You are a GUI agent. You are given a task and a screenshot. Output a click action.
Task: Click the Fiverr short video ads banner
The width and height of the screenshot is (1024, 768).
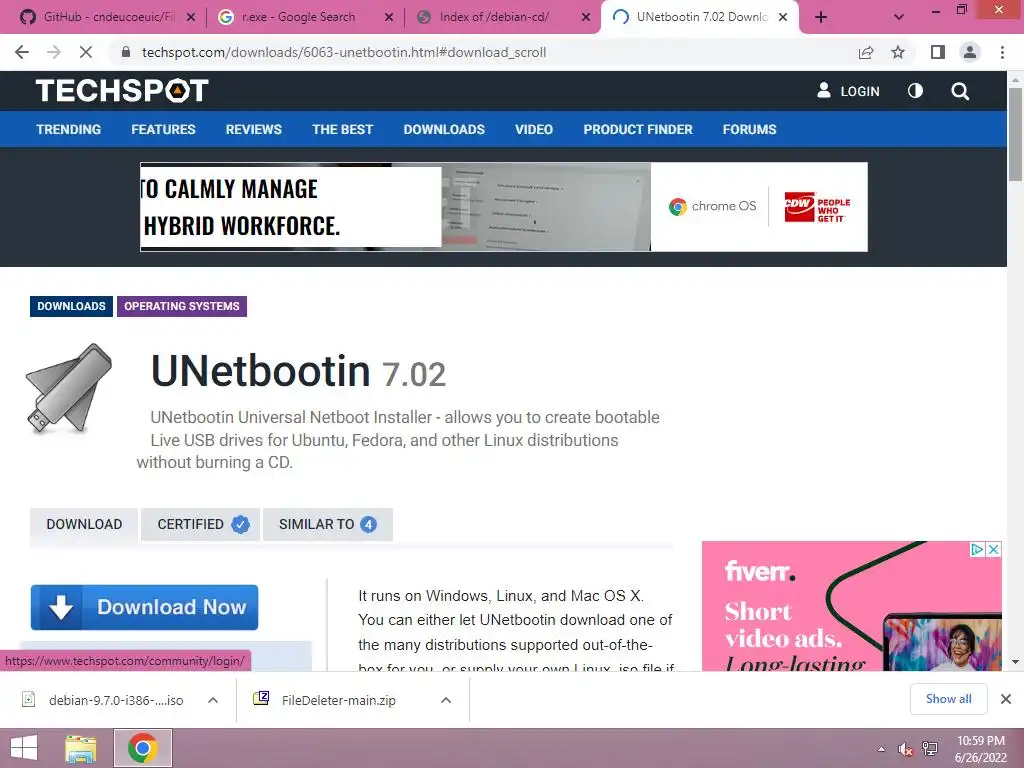[852, 606]
